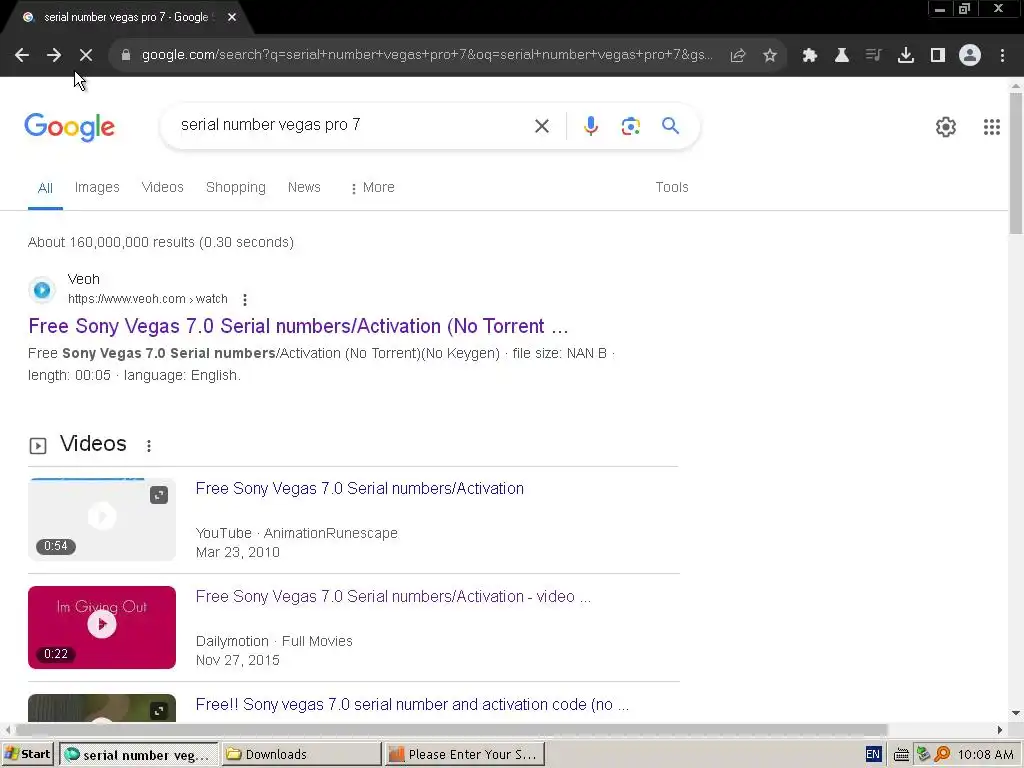The width and height of the screenshot is (1024, 768).
Task: Open the EN language indicator
Action: 873,754
